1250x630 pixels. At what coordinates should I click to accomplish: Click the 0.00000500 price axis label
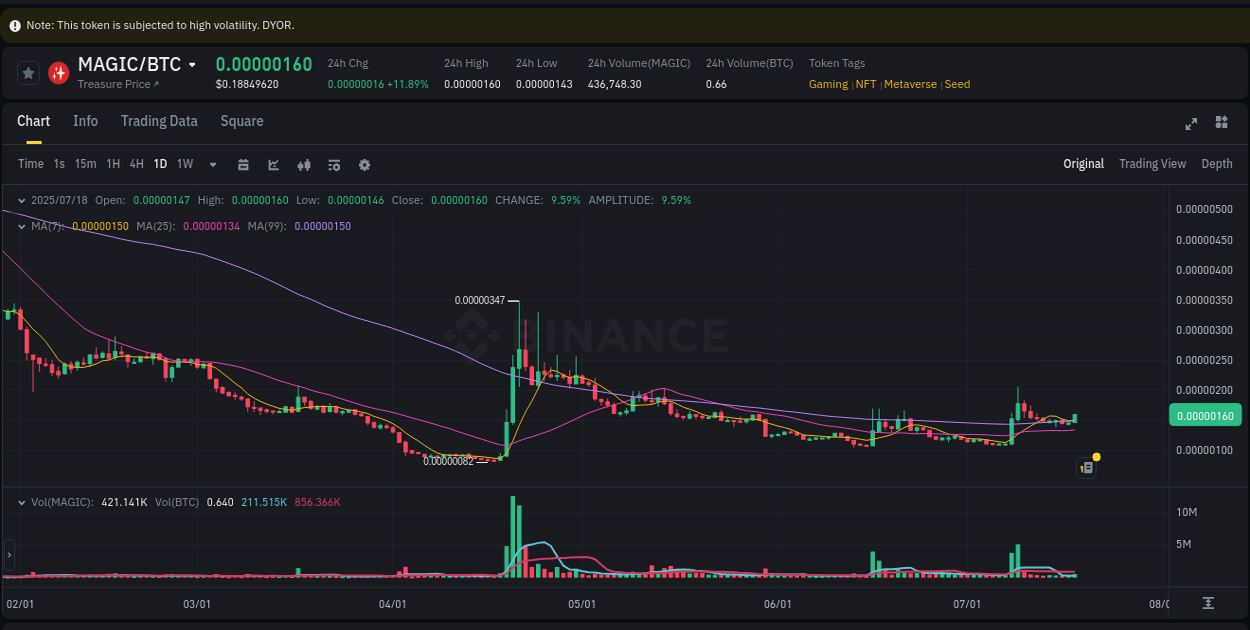pyautogui.click(x=1204, y=209)
